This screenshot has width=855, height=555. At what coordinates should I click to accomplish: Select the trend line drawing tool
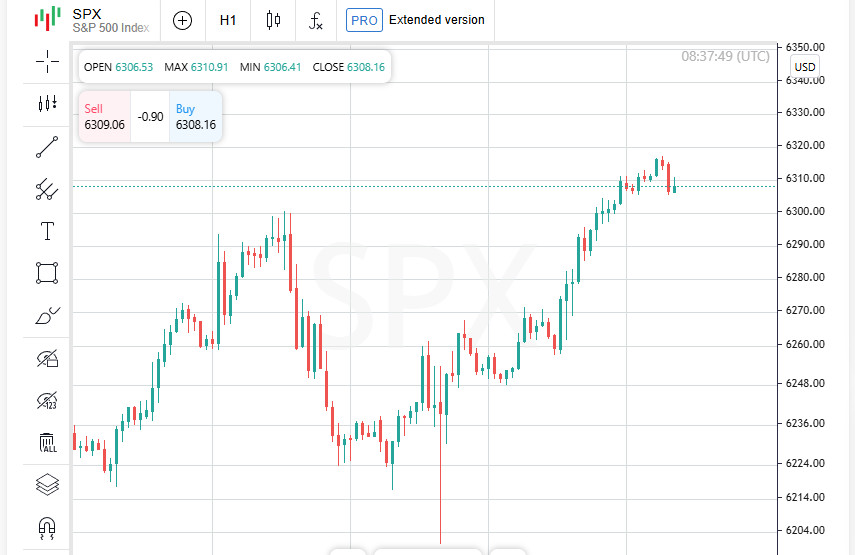click(x=47, y=147)
